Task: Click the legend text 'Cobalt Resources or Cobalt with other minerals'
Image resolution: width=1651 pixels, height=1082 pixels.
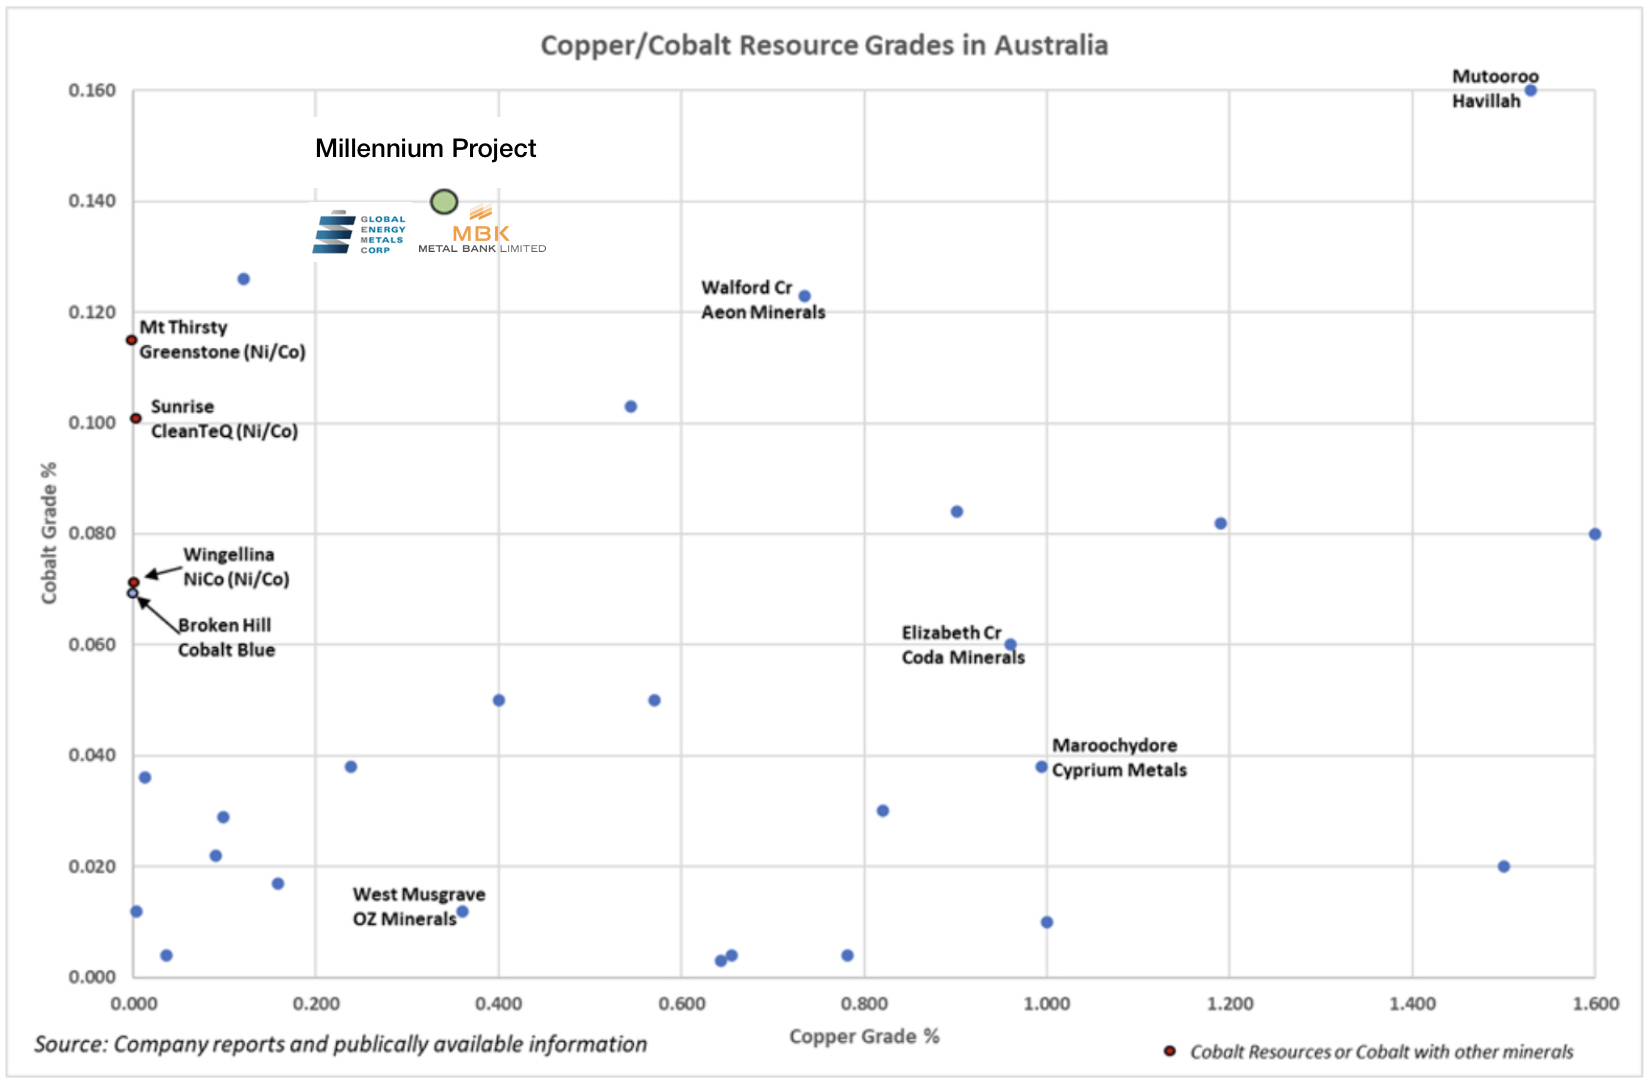Action: coord(1381,1052)
